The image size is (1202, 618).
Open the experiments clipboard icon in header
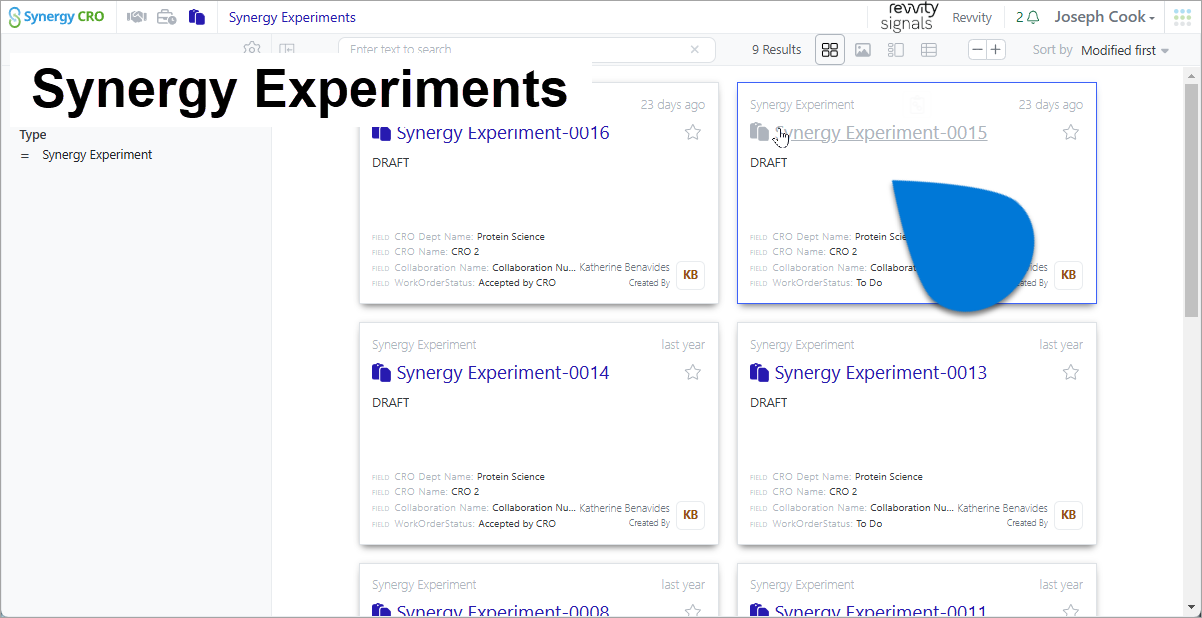[x=197, y=17]
